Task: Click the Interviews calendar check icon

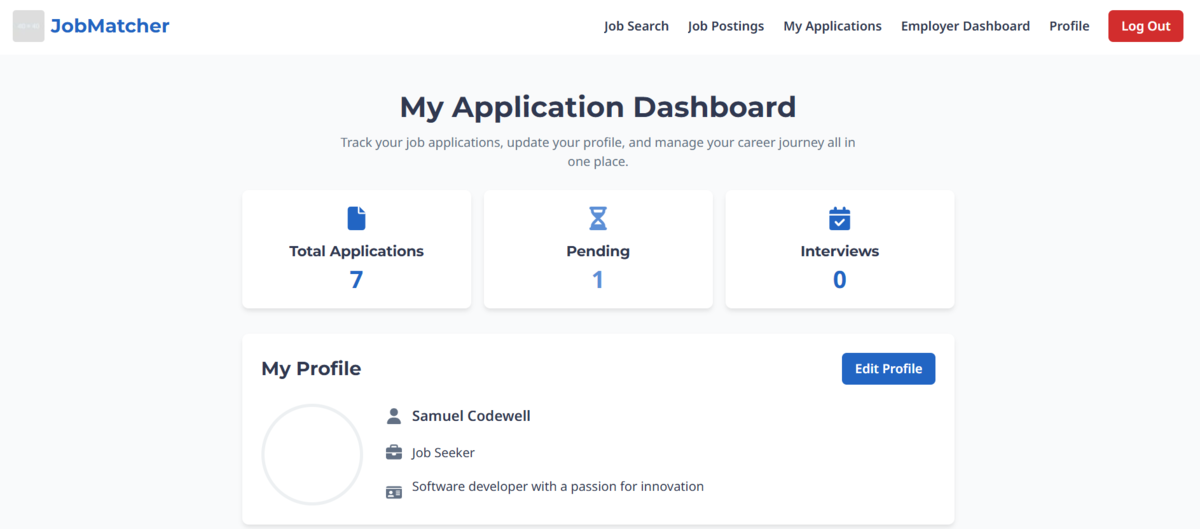Action: pyautogui.click(x=840, y=218)
